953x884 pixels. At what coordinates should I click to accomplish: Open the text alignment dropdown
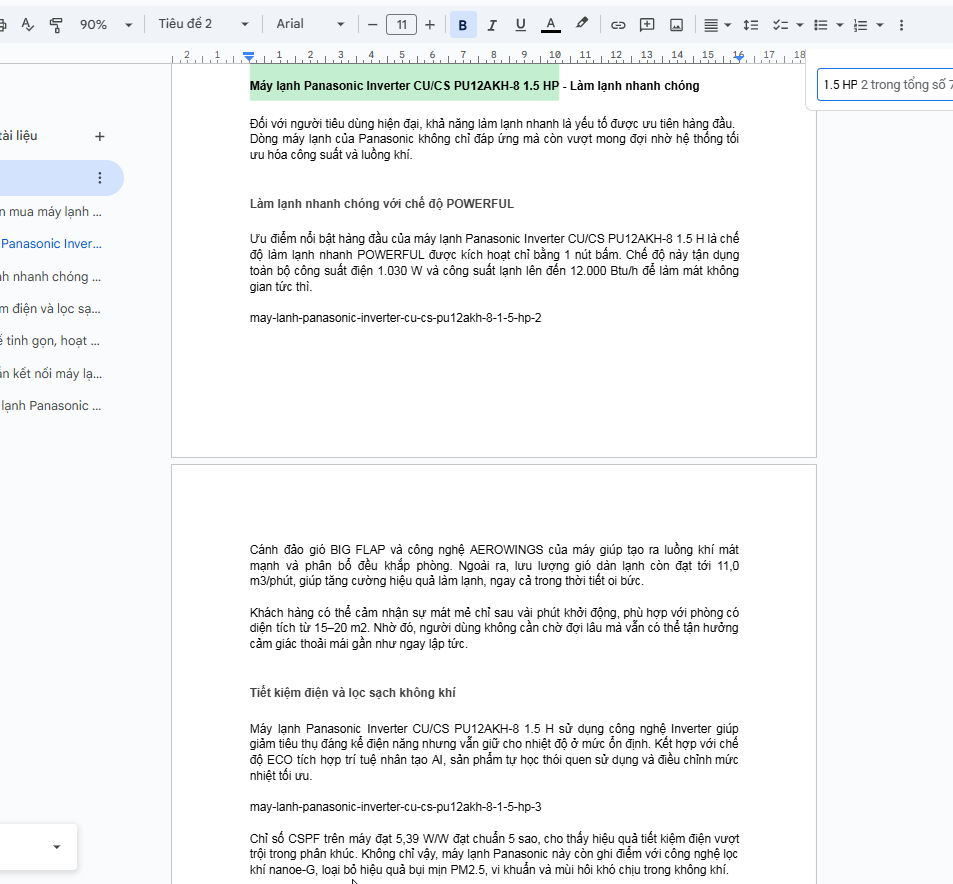point(717,25)
